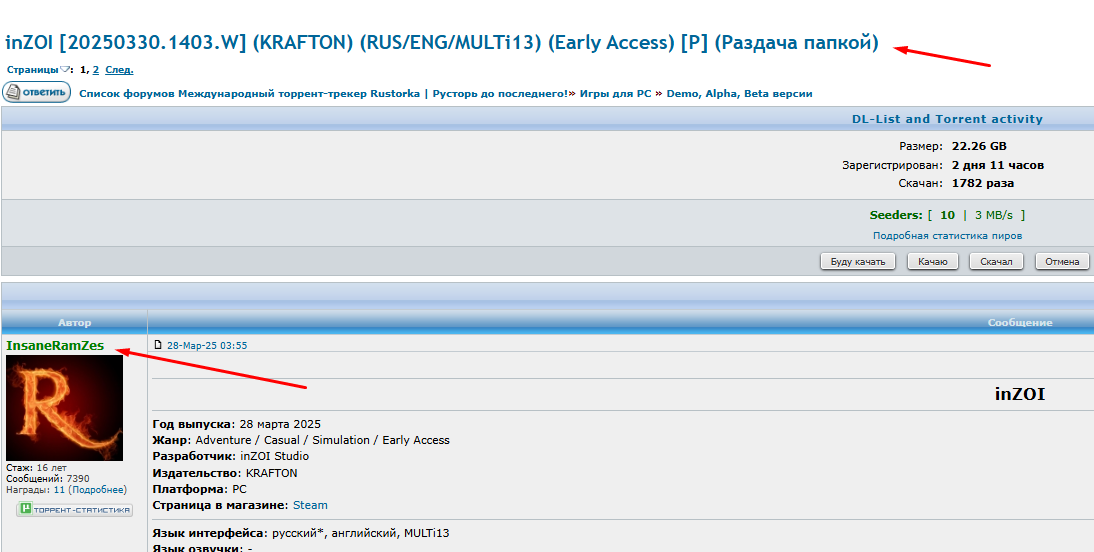The image size is (1094, 552).
Task: Select the 2 дня 11 часов registered value
Action: [998, 165]
